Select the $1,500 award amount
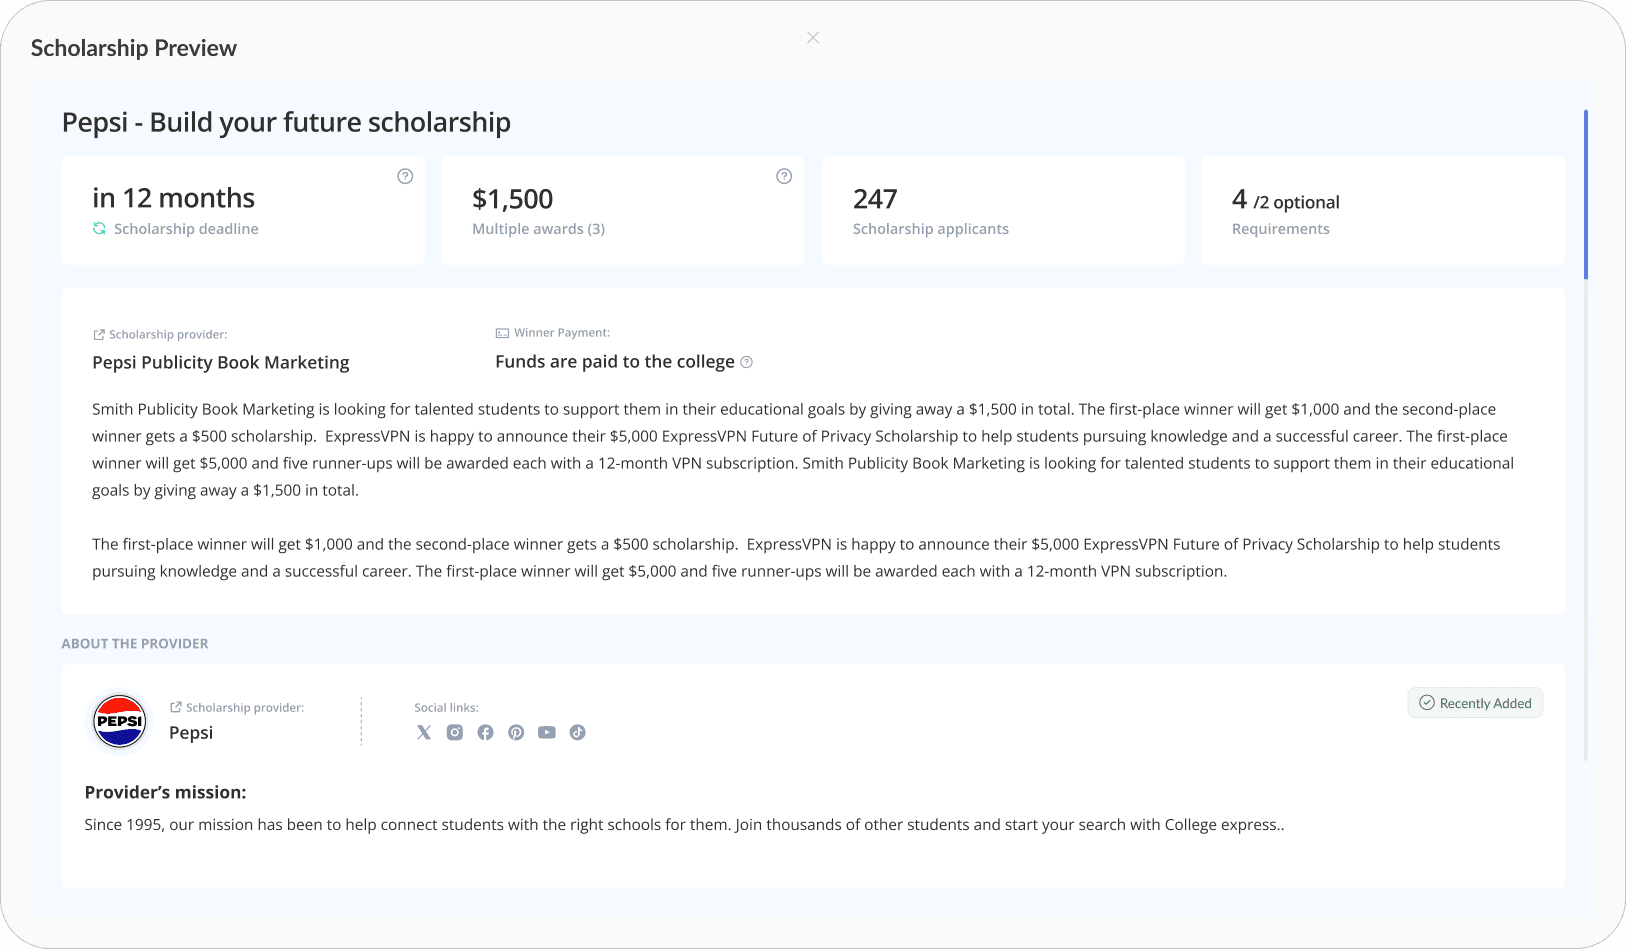The height and width of the screenshot is (949, 1626). click(x=513, y=199)
